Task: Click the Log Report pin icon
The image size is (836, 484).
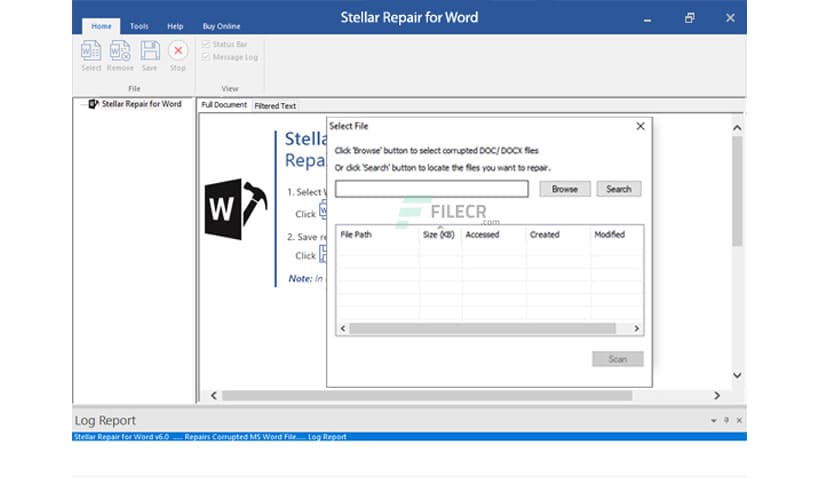Action: click(726, 421)
